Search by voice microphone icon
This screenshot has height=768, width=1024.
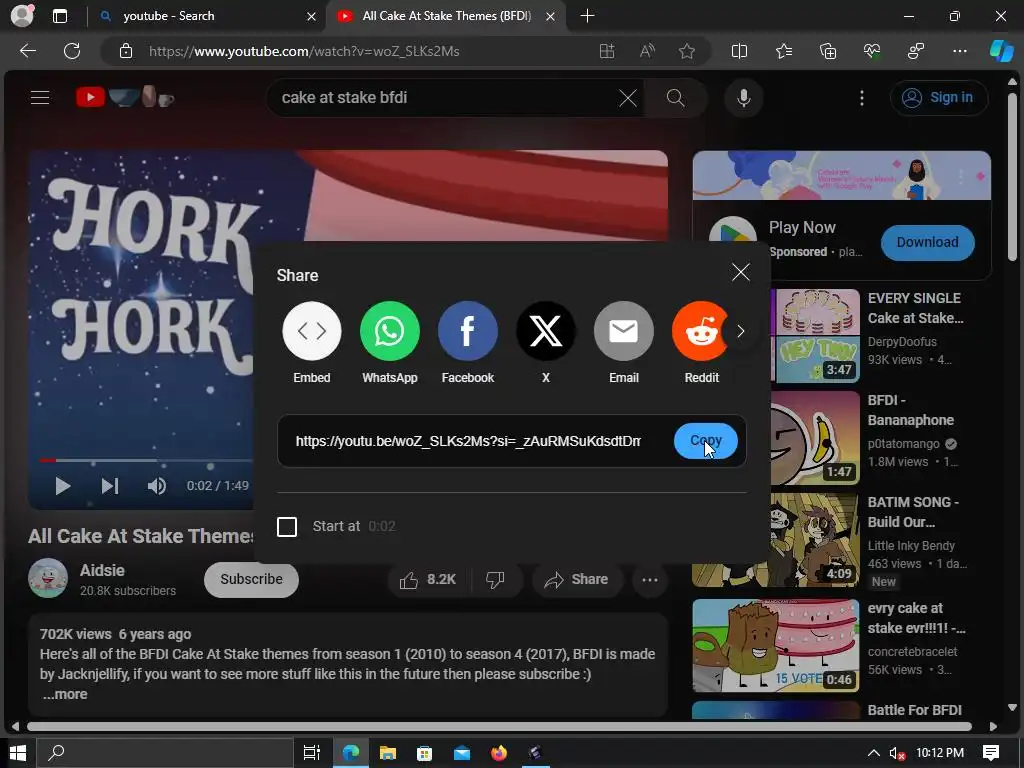(x=743, y=98)
